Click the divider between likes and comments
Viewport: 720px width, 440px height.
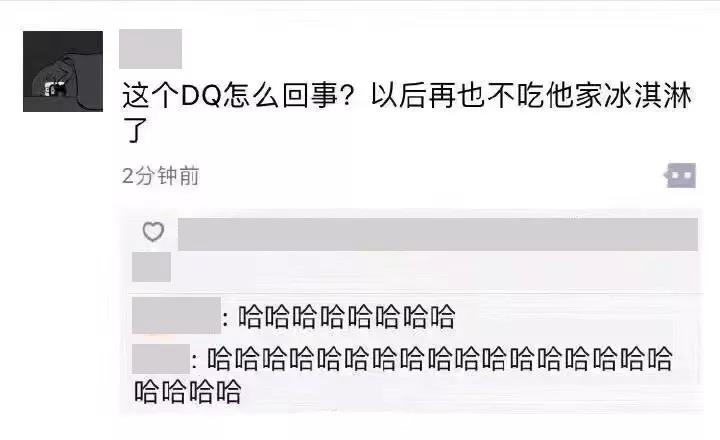coord(416,292)
